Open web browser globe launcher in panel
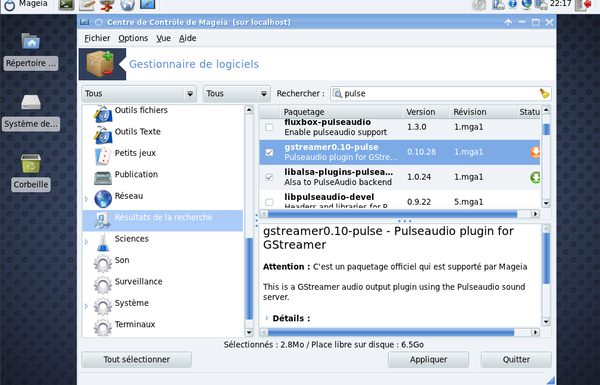This screenshot has width=600, height=385. pos(127,5)
